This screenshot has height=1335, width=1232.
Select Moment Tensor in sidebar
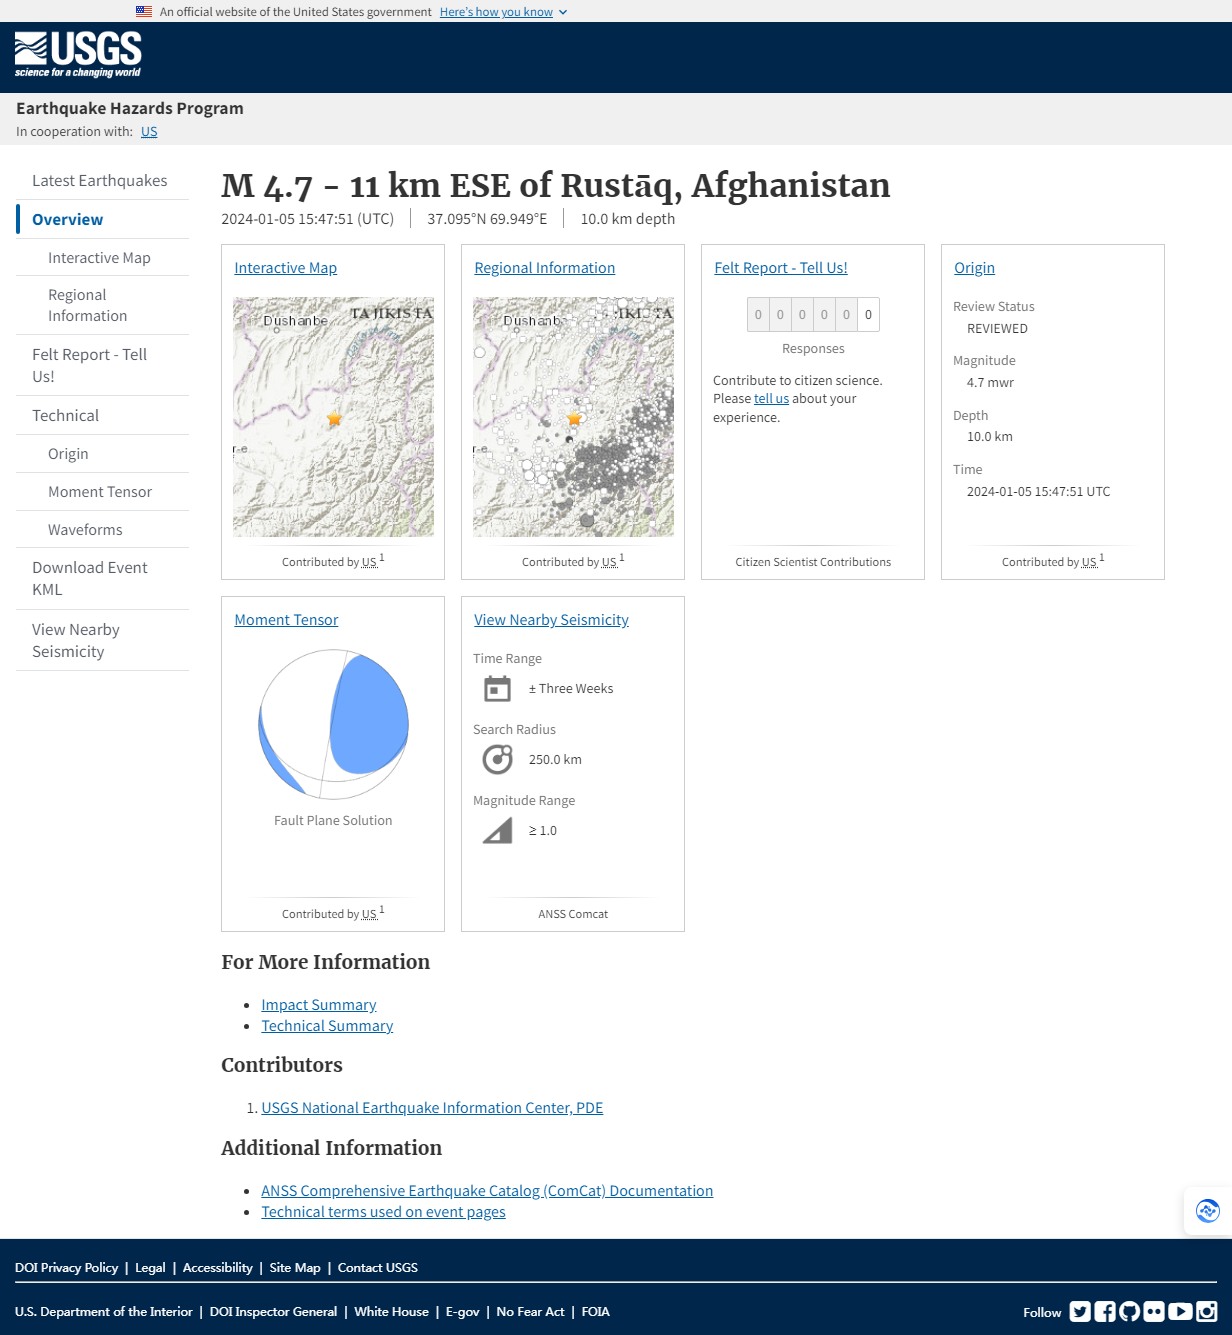[x=100, y=492]
